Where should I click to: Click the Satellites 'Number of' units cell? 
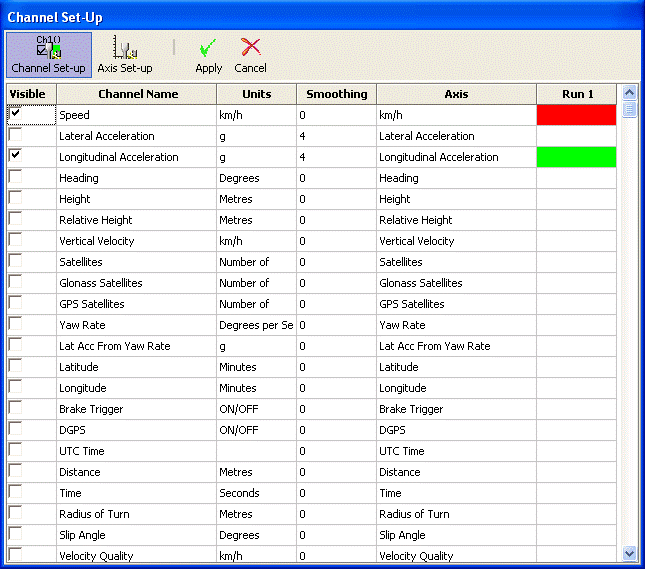[x=256, y=262]
